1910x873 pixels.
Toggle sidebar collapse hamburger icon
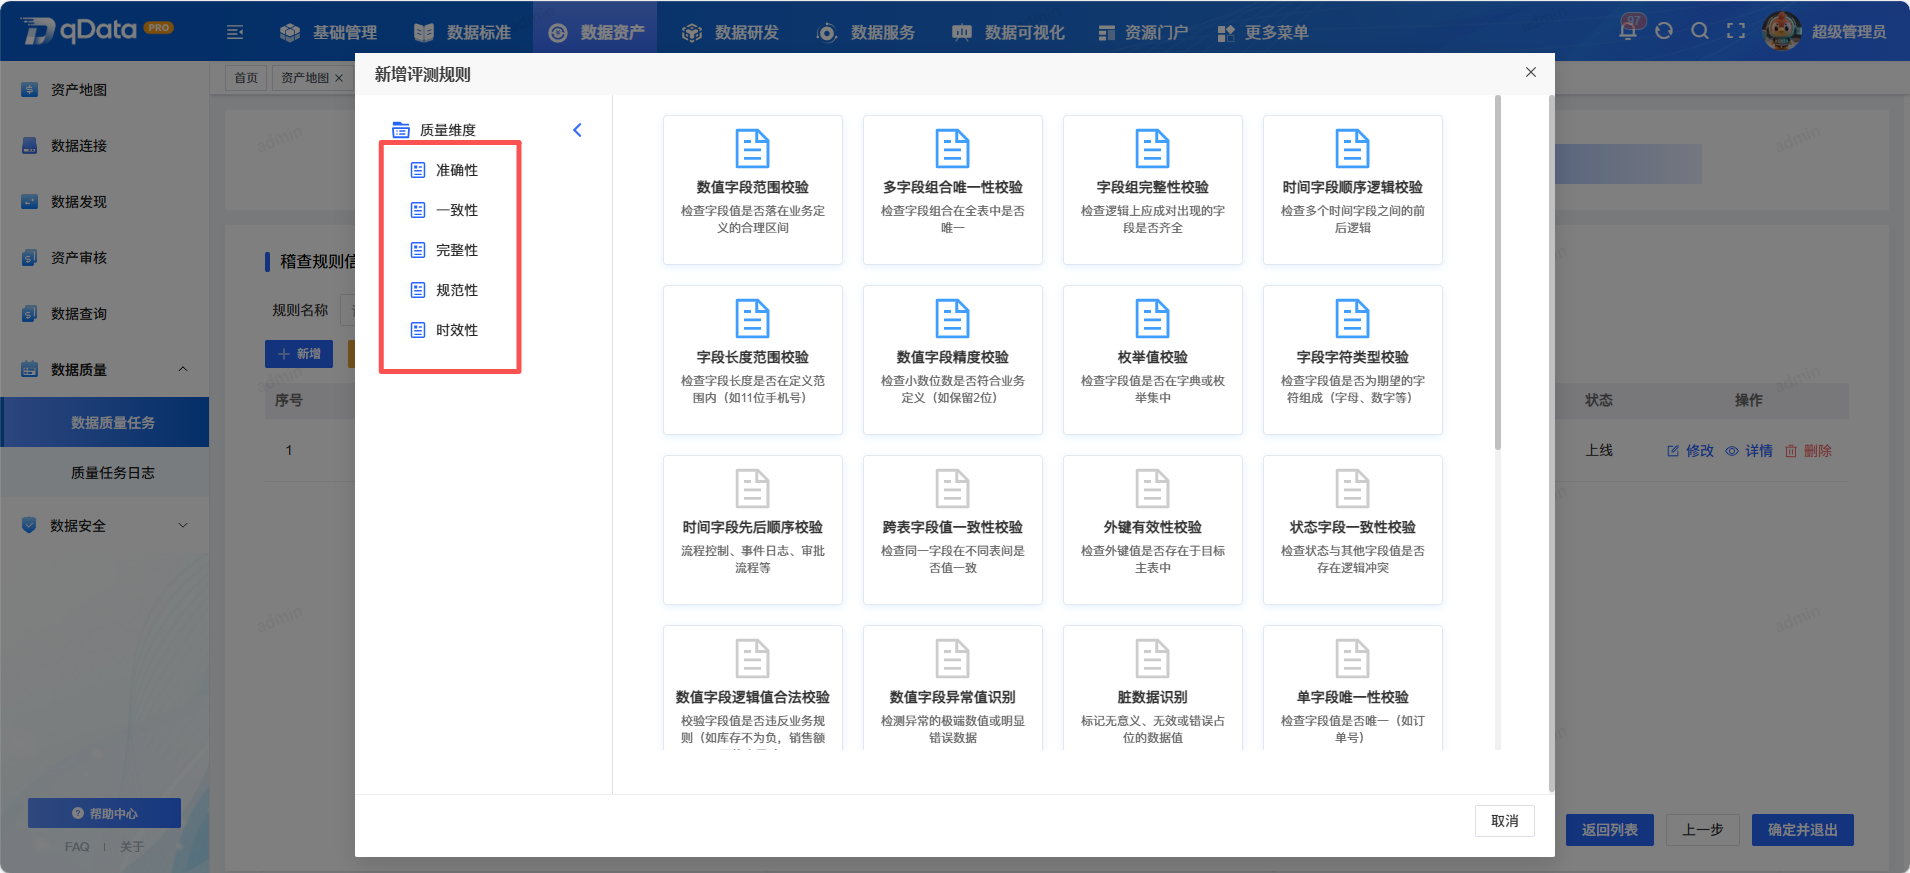click(x=235, y=32)
